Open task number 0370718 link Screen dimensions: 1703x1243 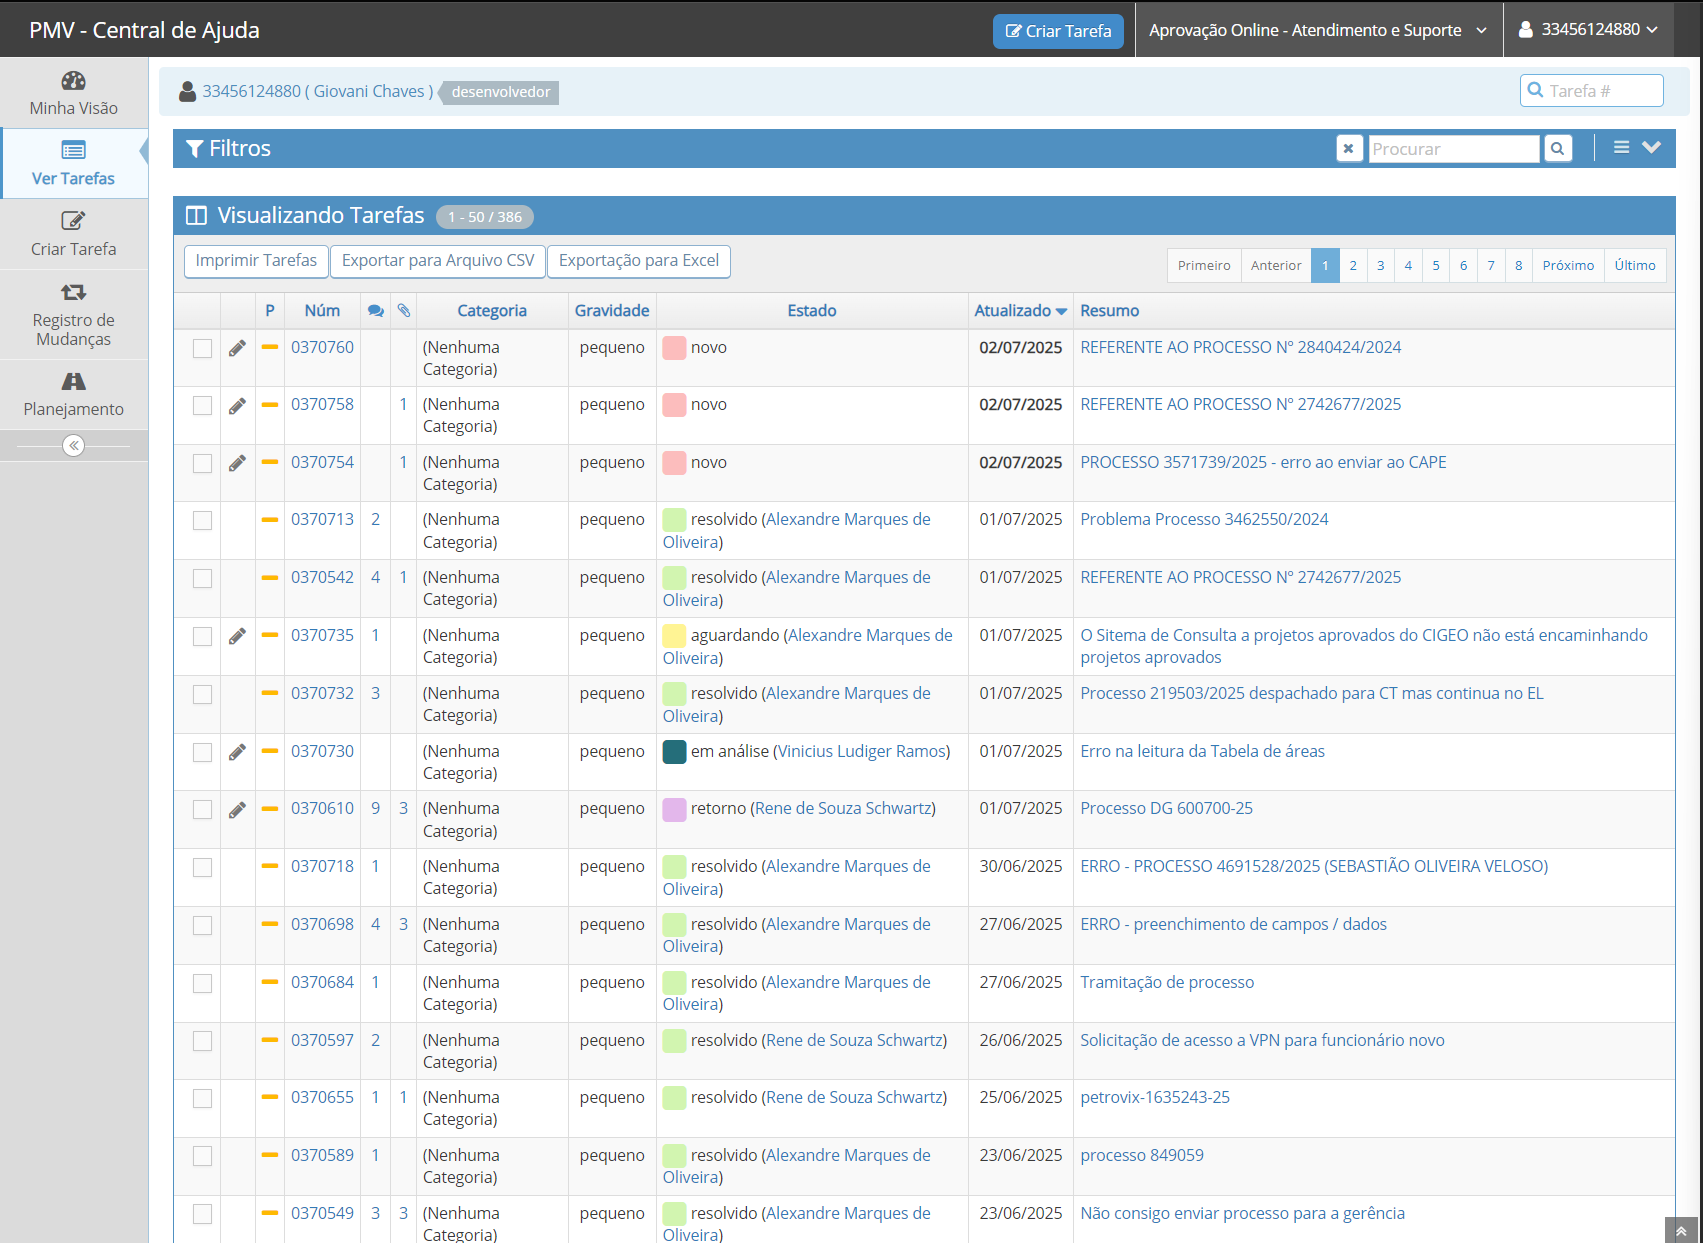322,867
